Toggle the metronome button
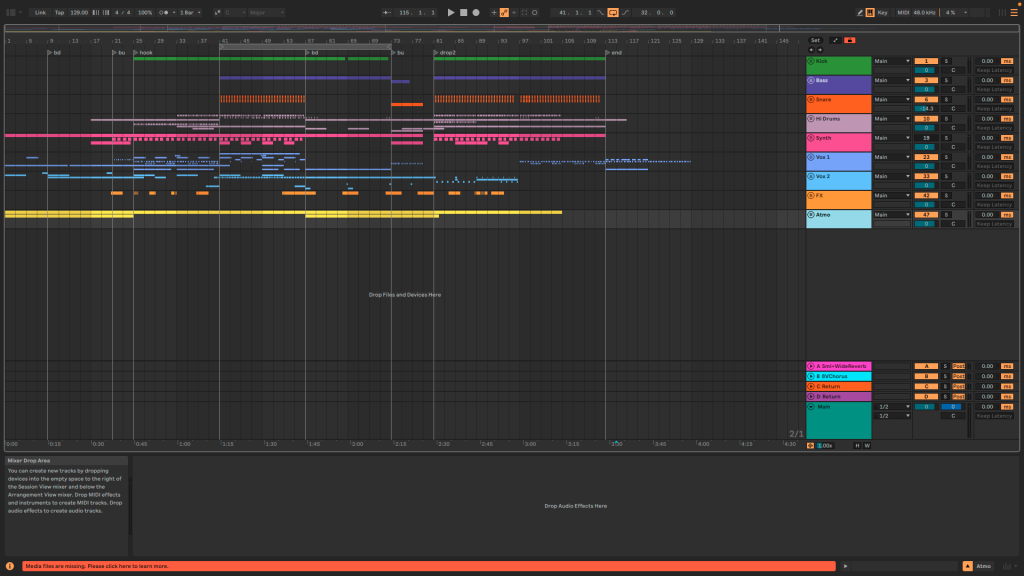The height and width of the screenshot is (576, 1024). pyautogui.click(x=166, y=12)
